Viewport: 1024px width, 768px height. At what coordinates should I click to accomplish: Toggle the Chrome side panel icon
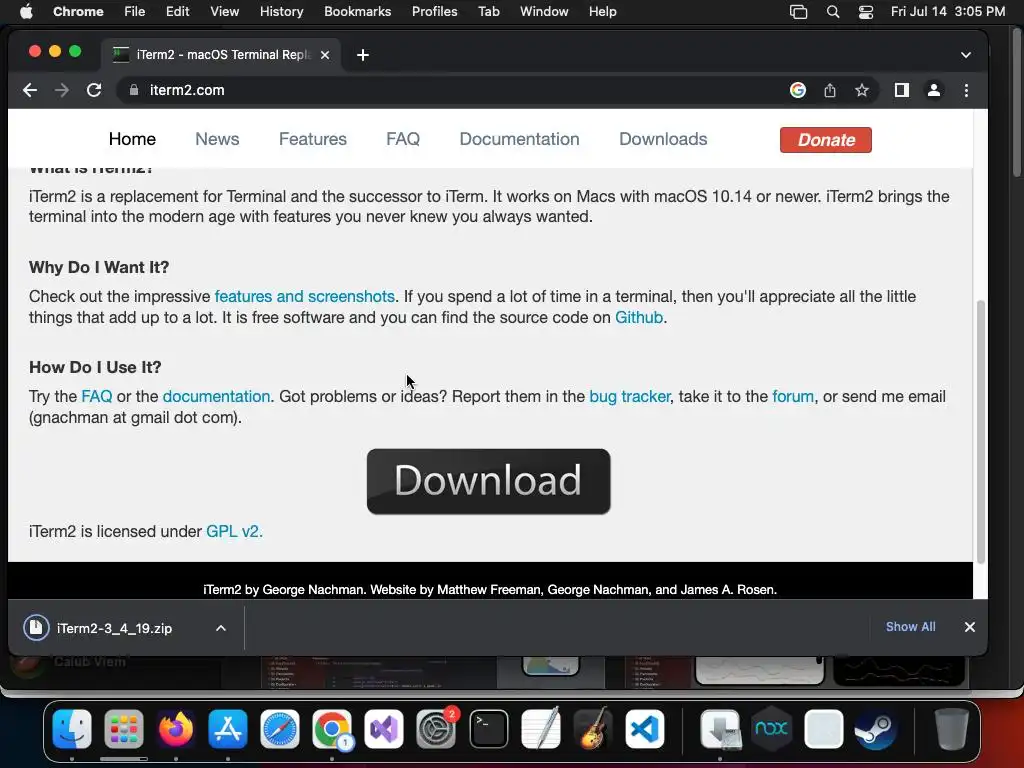pyautogui.click(x=902, y=90)
